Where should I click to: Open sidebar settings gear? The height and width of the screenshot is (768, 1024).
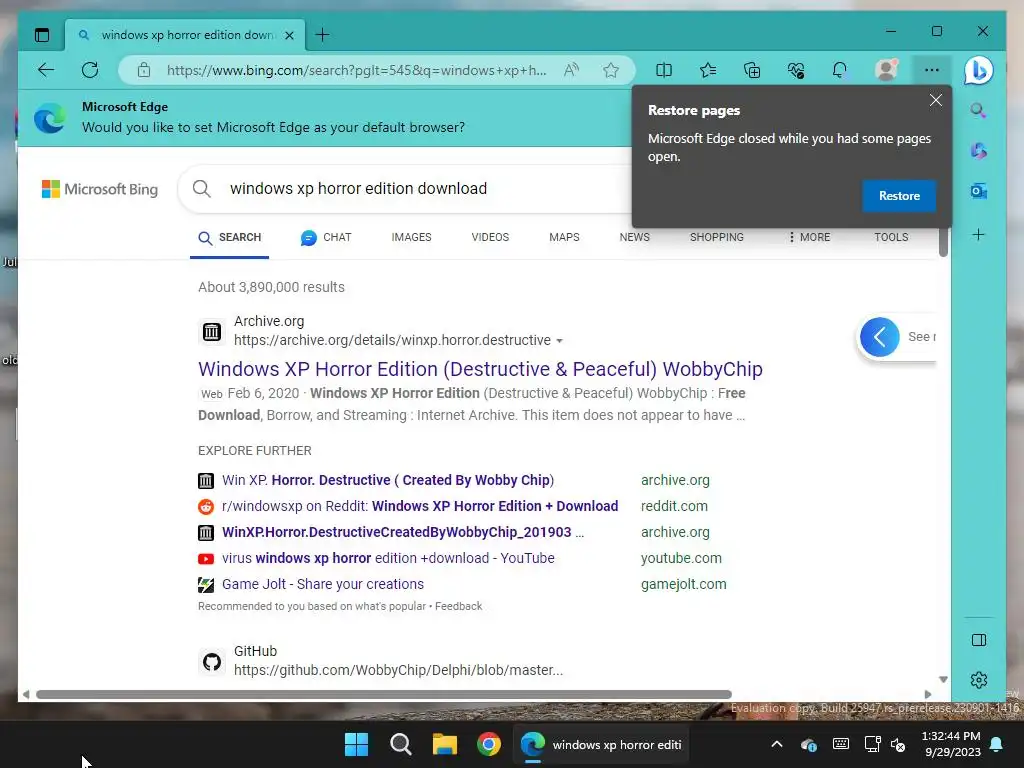979,680
